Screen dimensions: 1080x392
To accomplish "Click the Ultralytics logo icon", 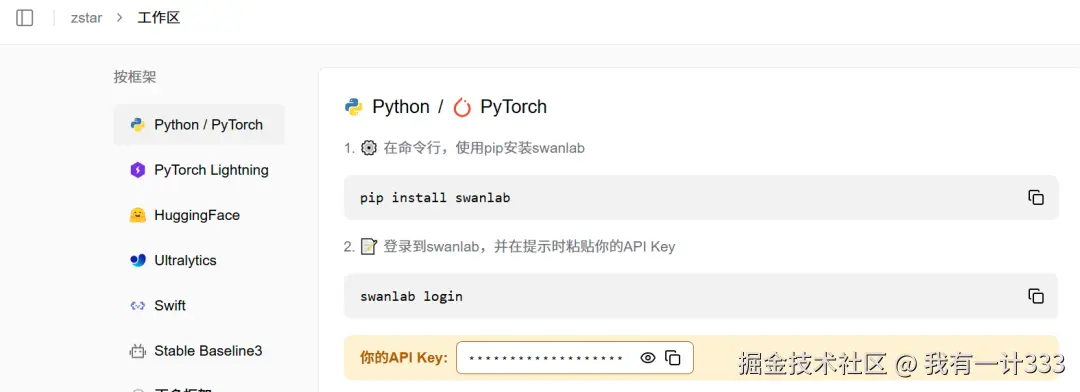I will point(138,260).
